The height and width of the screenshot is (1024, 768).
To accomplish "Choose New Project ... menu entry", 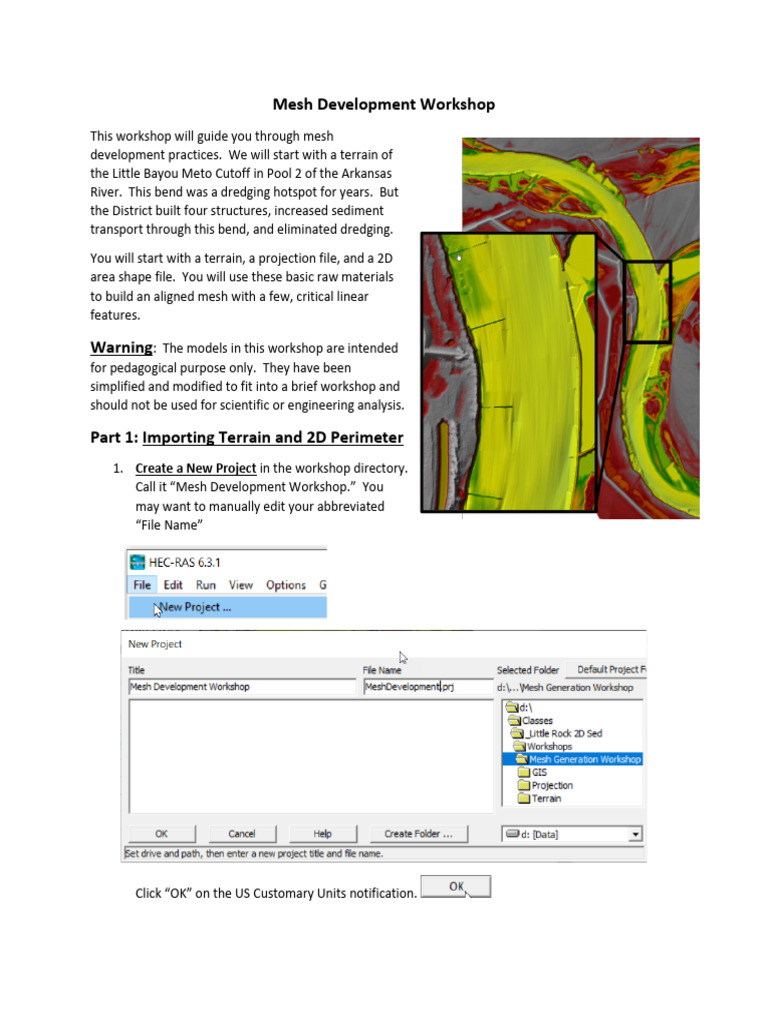I will pyautogui.click(x=228, y=607).
